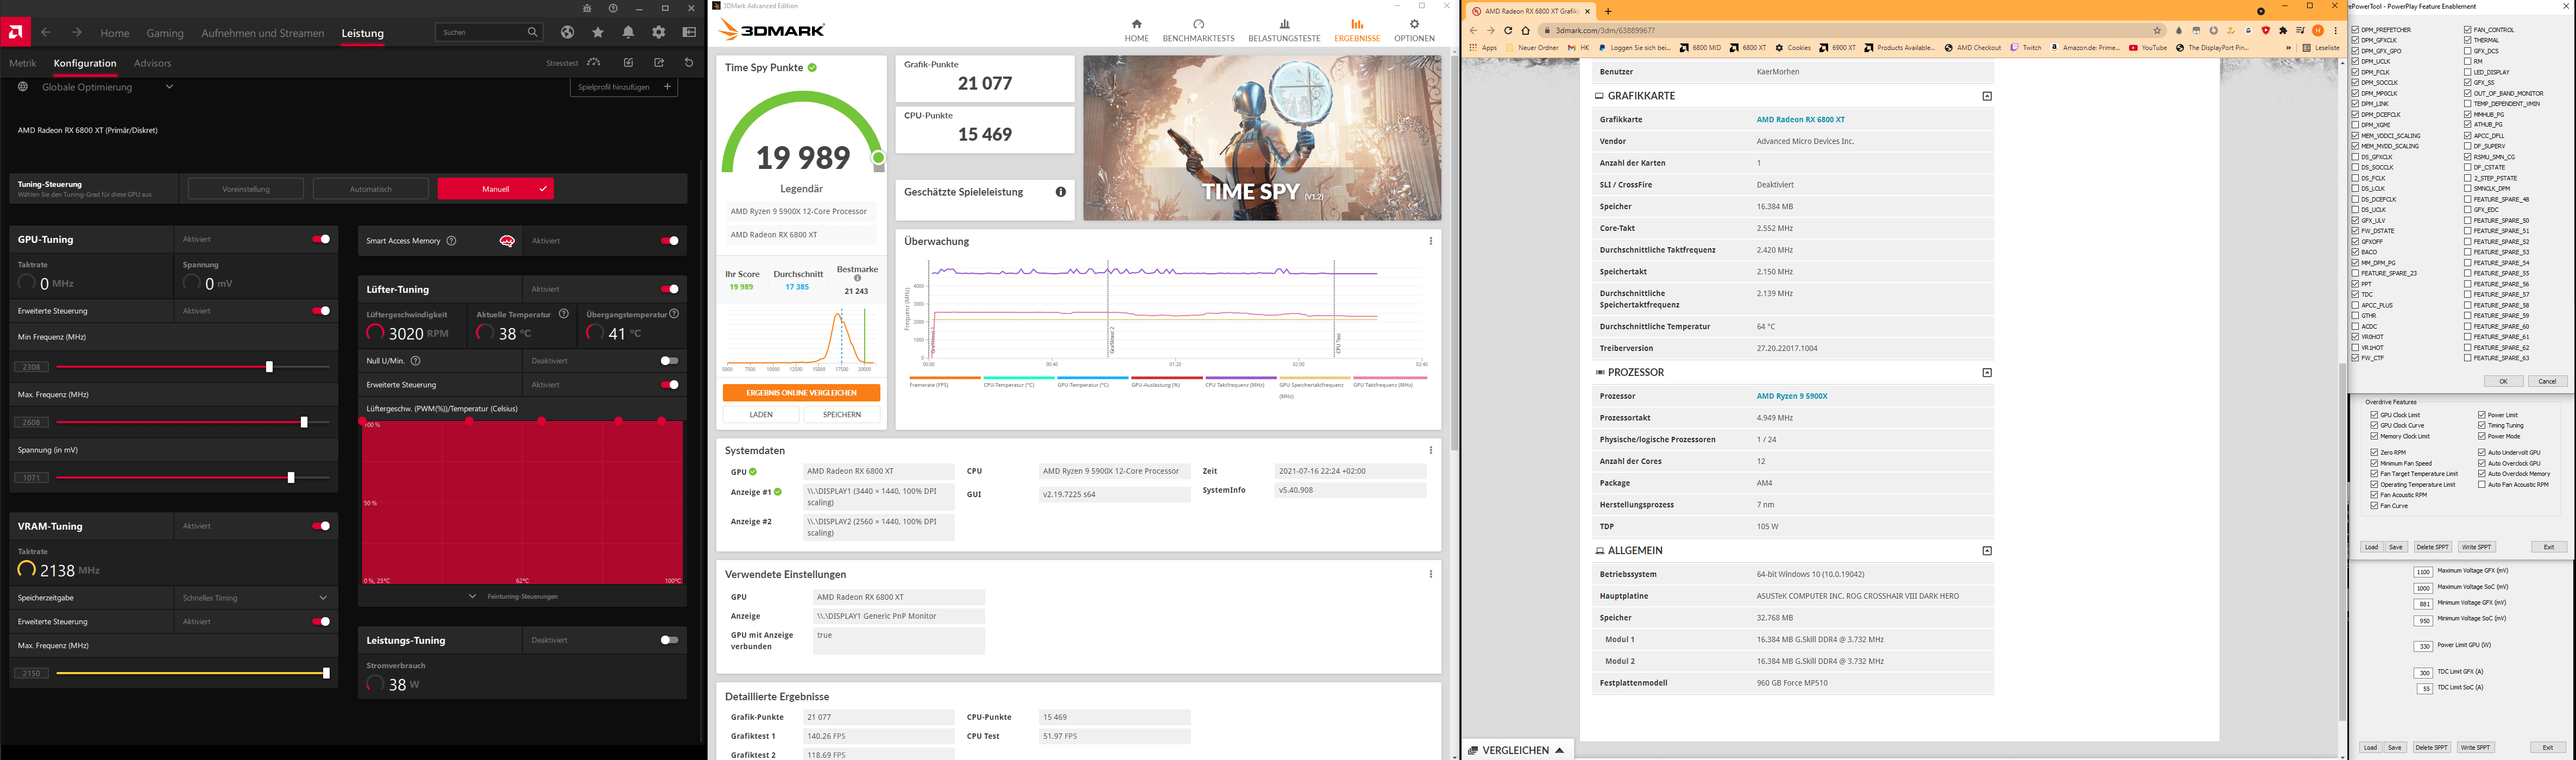Collapse the PROZESSOR section
This screenshot has height=760, width=2576.
point(1987,373)
